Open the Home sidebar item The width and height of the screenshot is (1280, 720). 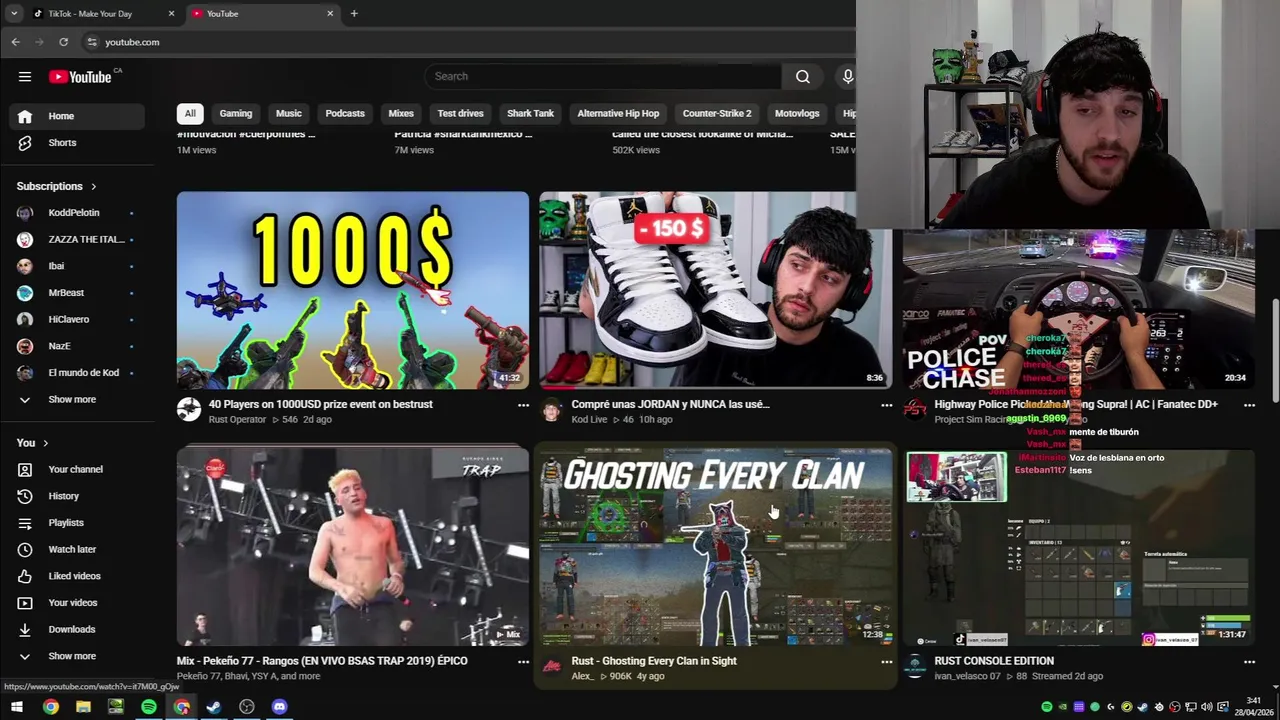(x=78, y=116)
